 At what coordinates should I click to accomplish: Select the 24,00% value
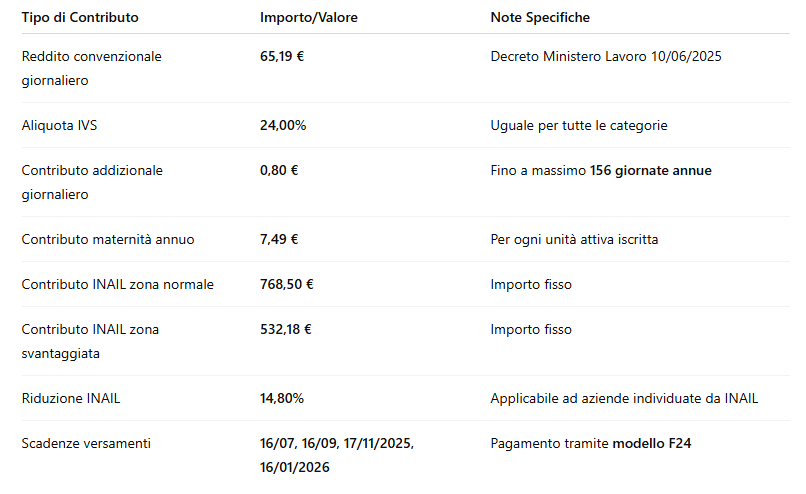283,126
